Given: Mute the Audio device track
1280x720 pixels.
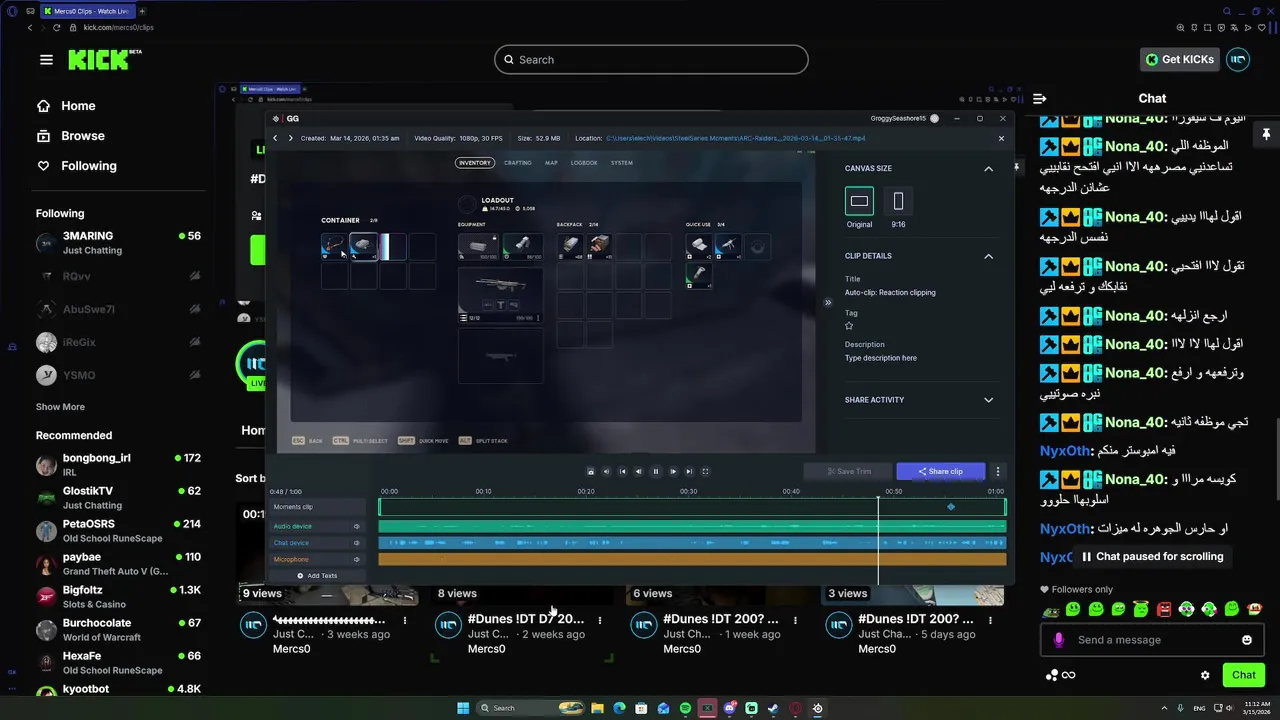Looking at the screenshot, I should pos(356,526).
